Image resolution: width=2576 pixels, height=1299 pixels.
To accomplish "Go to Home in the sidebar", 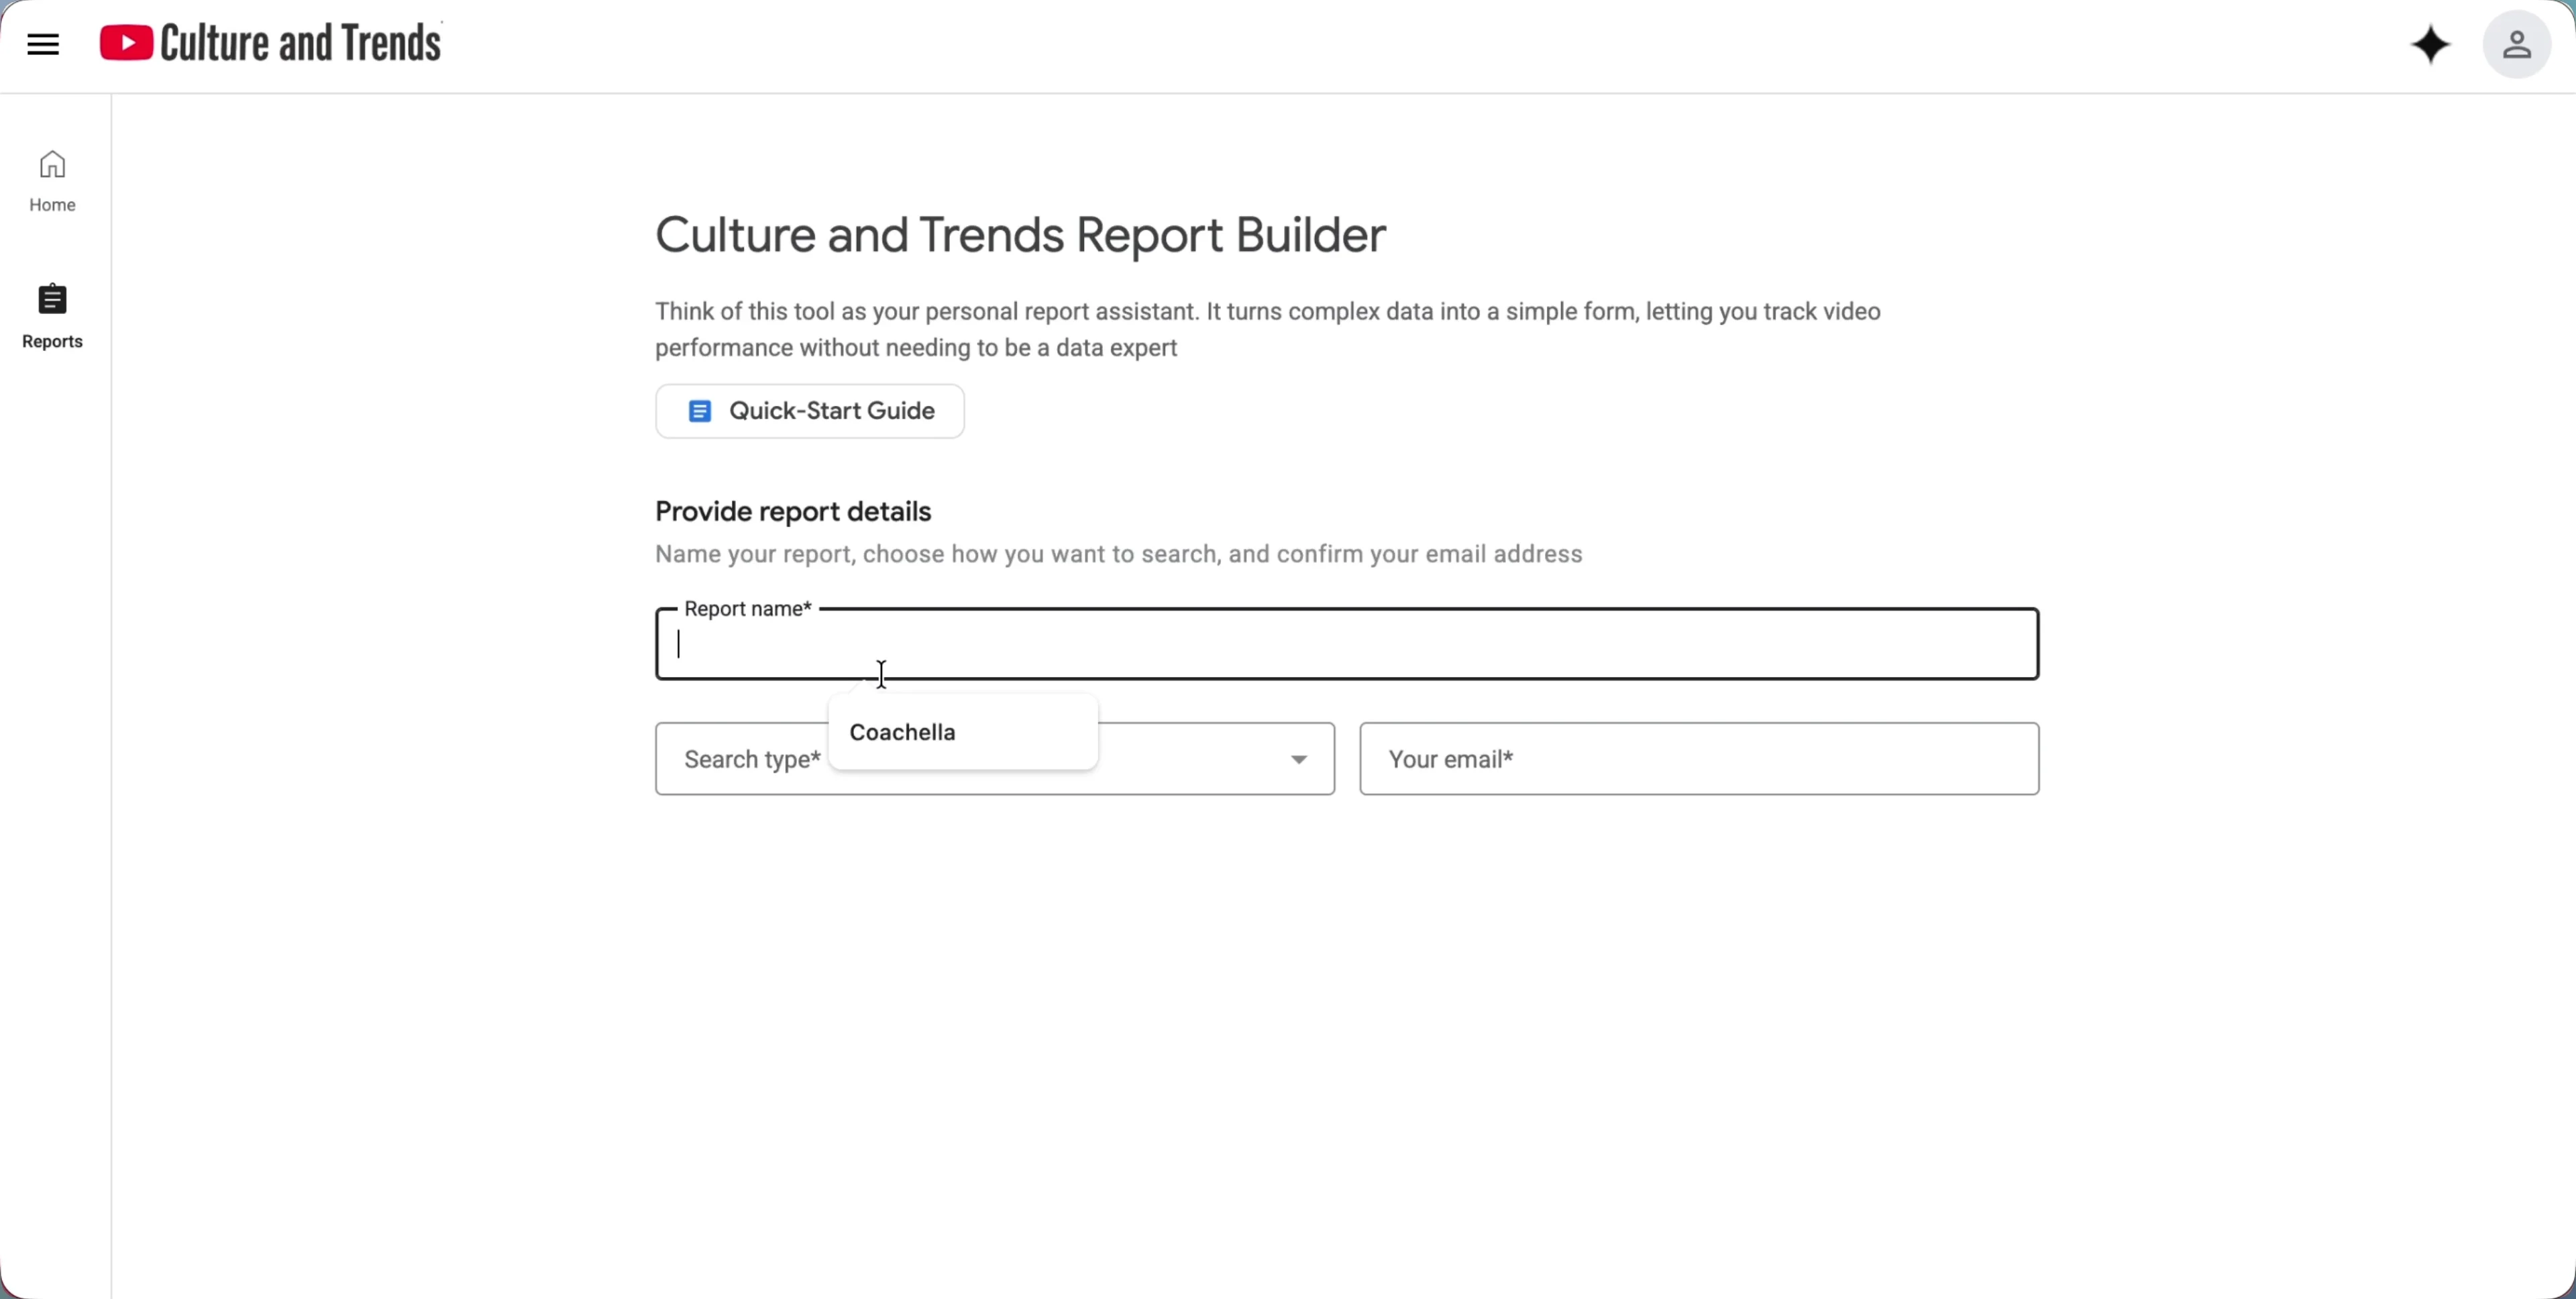I will (52, 181).
